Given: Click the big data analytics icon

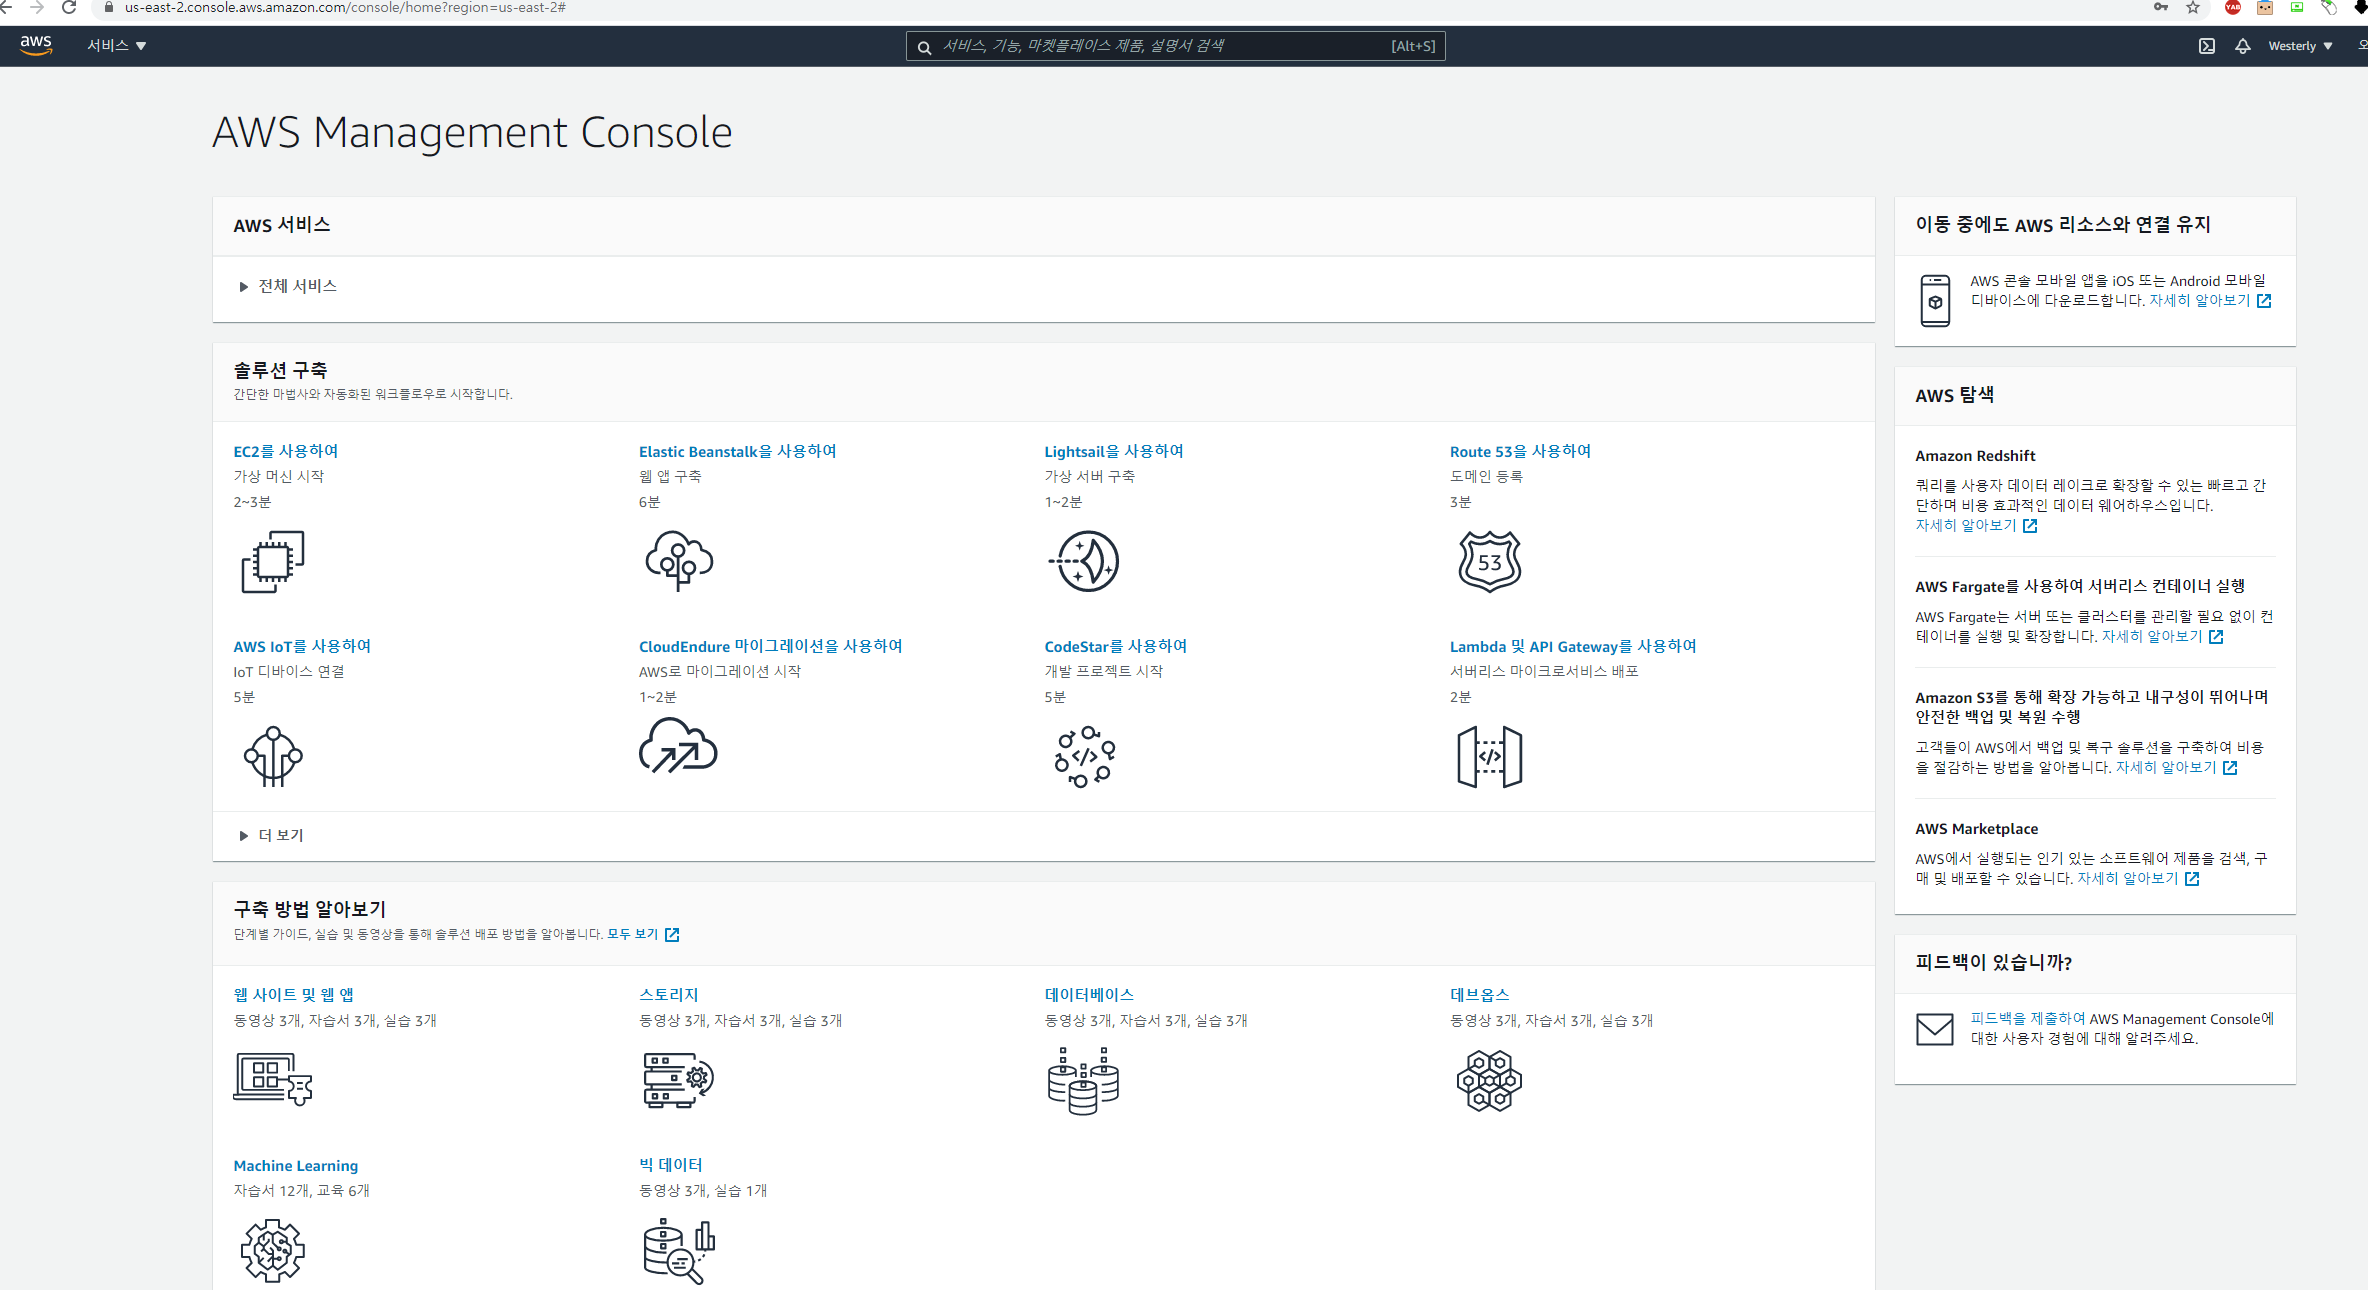Looking at the screenshot, I should (679, 1251).
